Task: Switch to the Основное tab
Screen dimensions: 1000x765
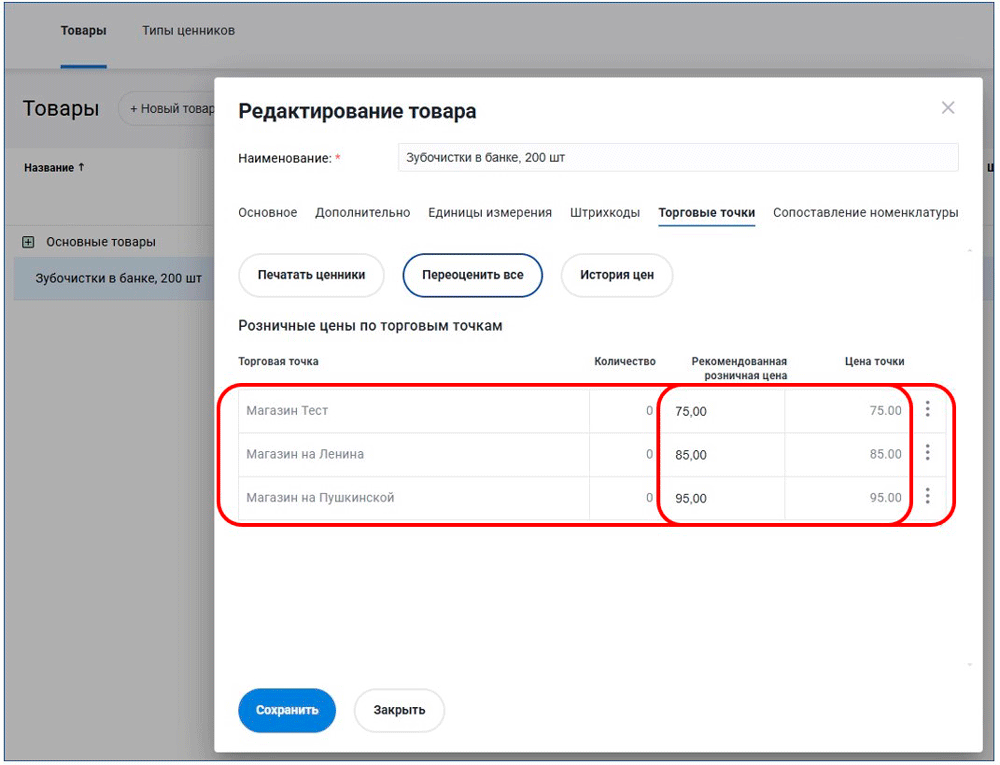Action: click(x=267, y=212)
